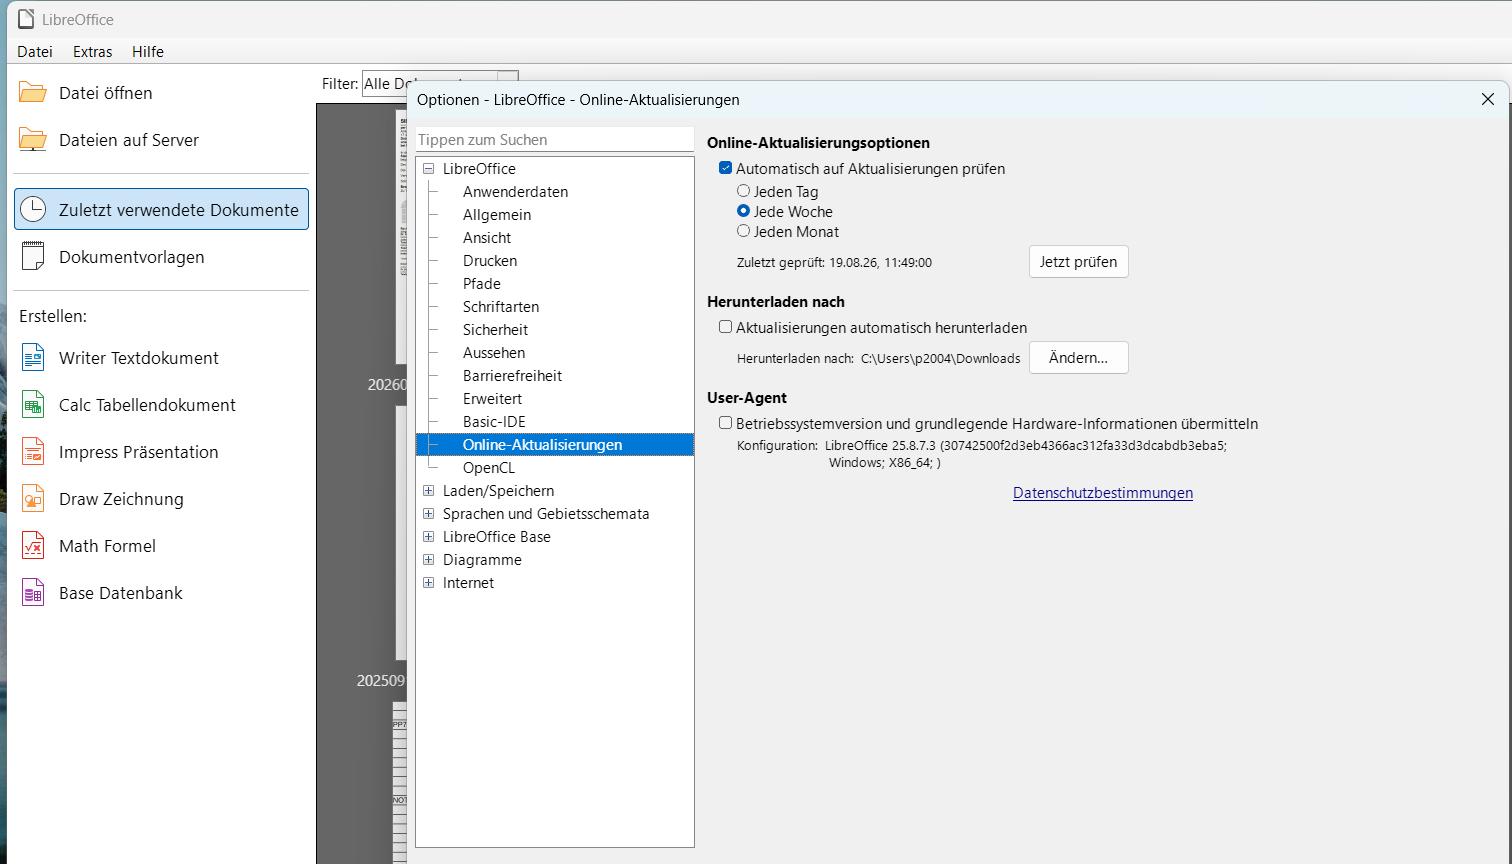Image resolution: width=1512 pixels, height=864 pixels.
Task: Click the Draw Zeichnung icon
Action: tap(33, 498)
